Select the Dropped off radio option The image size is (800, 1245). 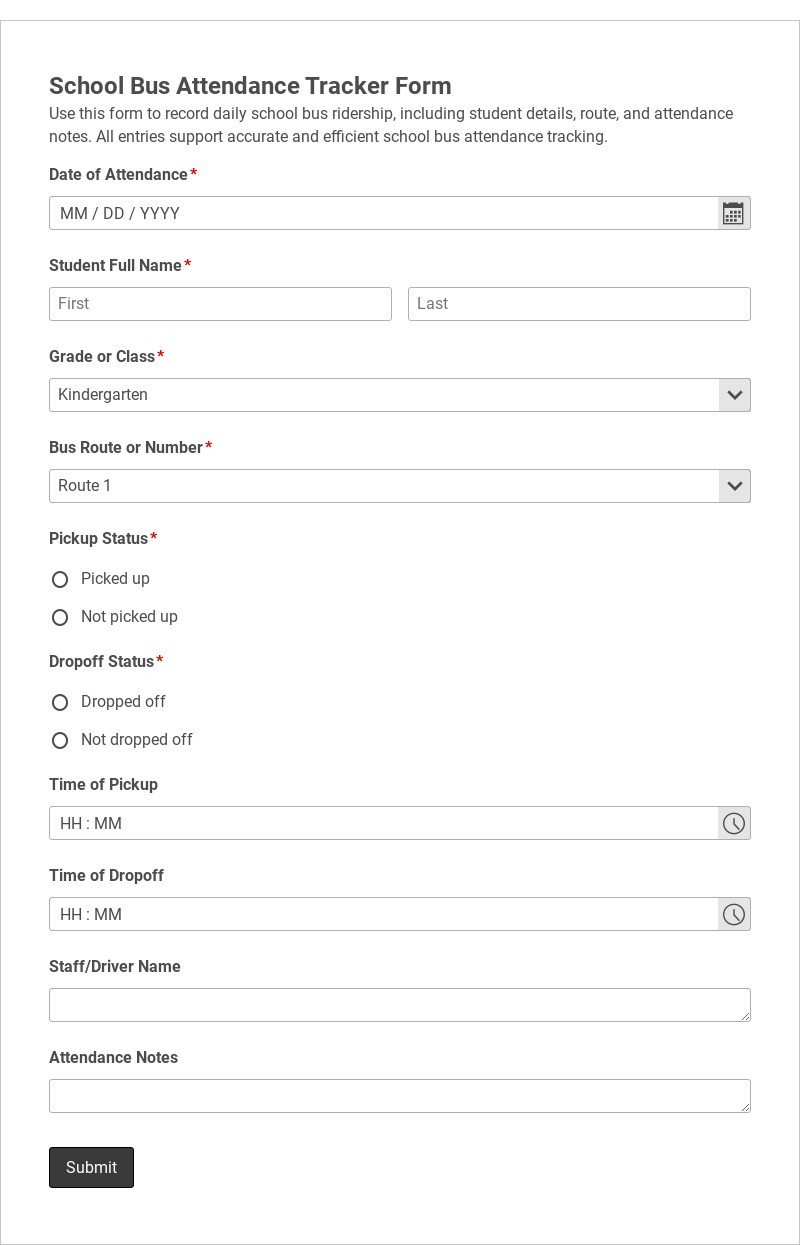tap(60, 702)
